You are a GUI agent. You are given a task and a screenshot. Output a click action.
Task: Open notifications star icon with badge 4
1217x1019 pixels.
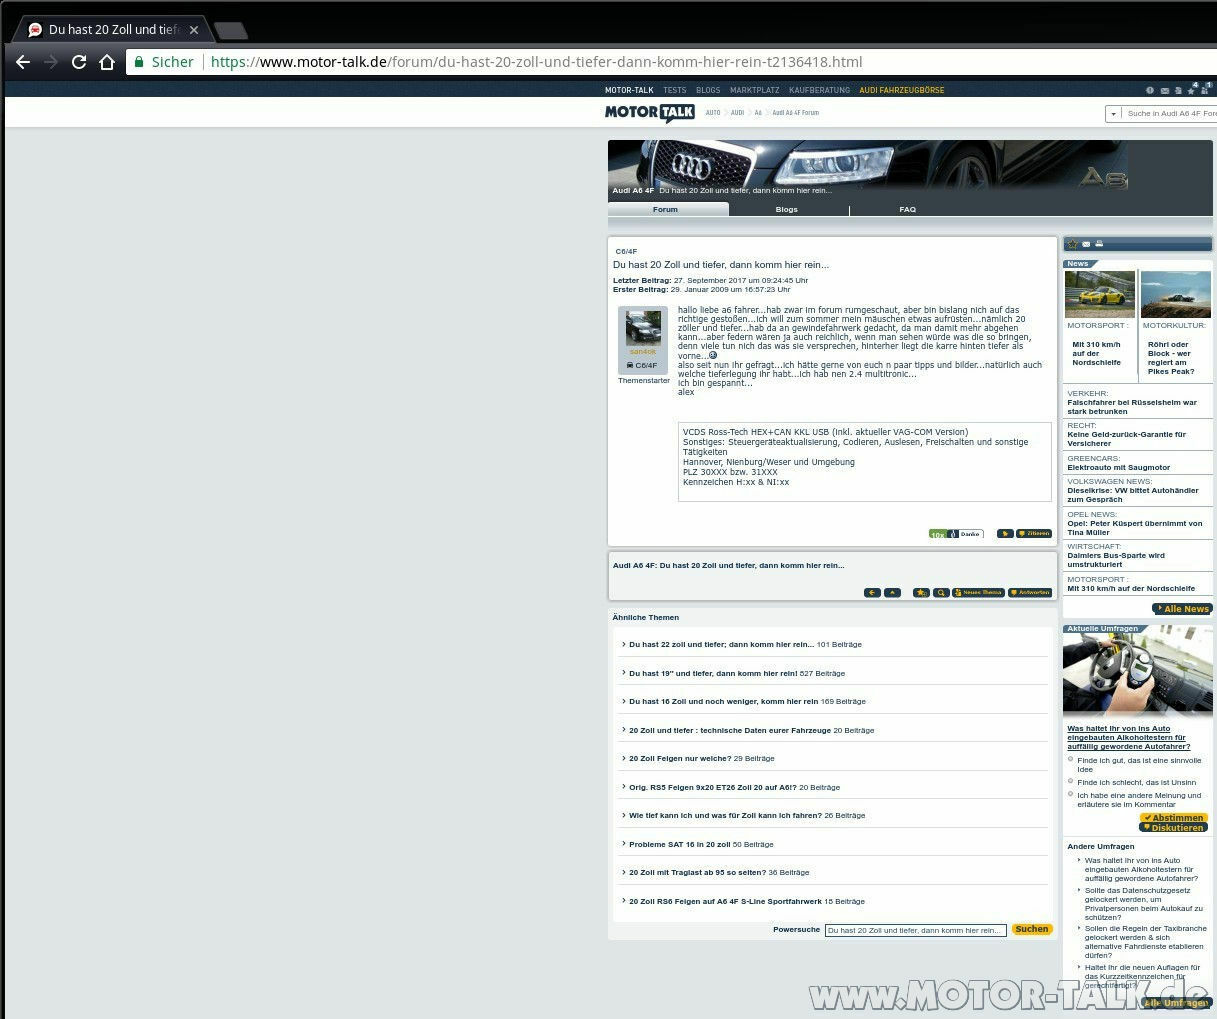pyautogui.click(x=1191, y=91)
